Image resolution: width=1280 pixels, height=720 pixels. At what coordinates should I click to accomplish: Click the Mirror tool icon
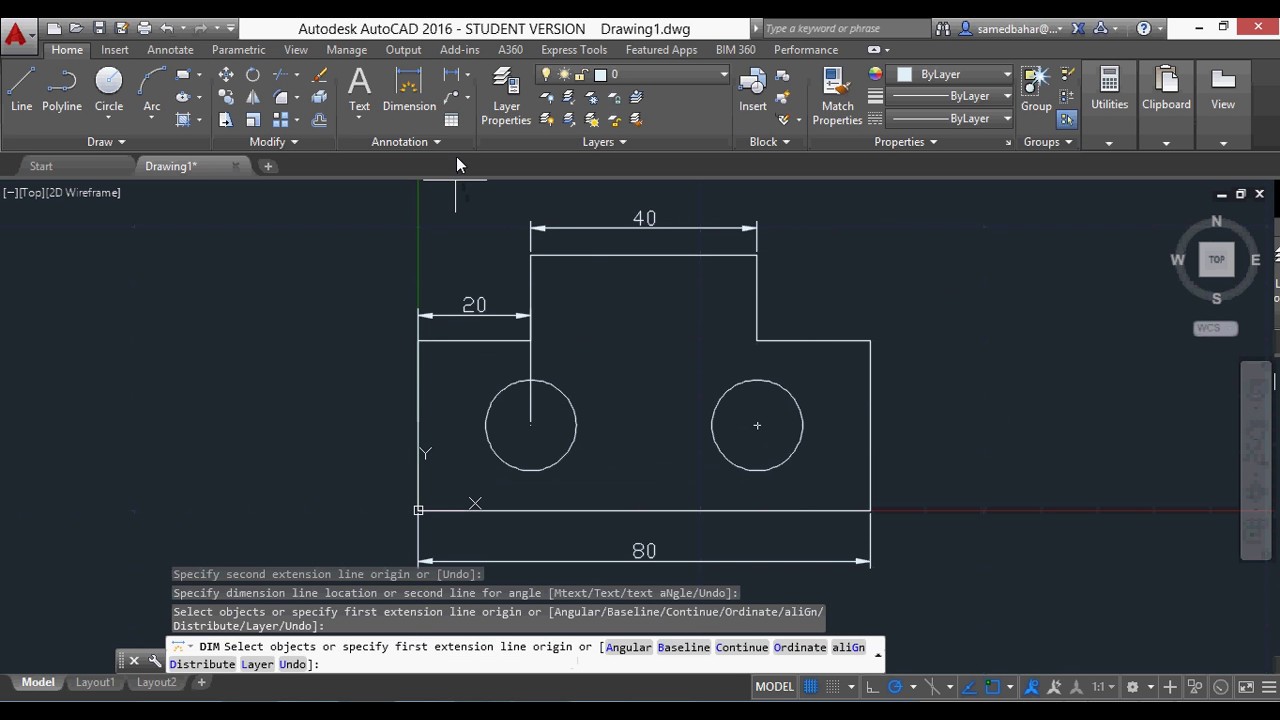point(253,97)
